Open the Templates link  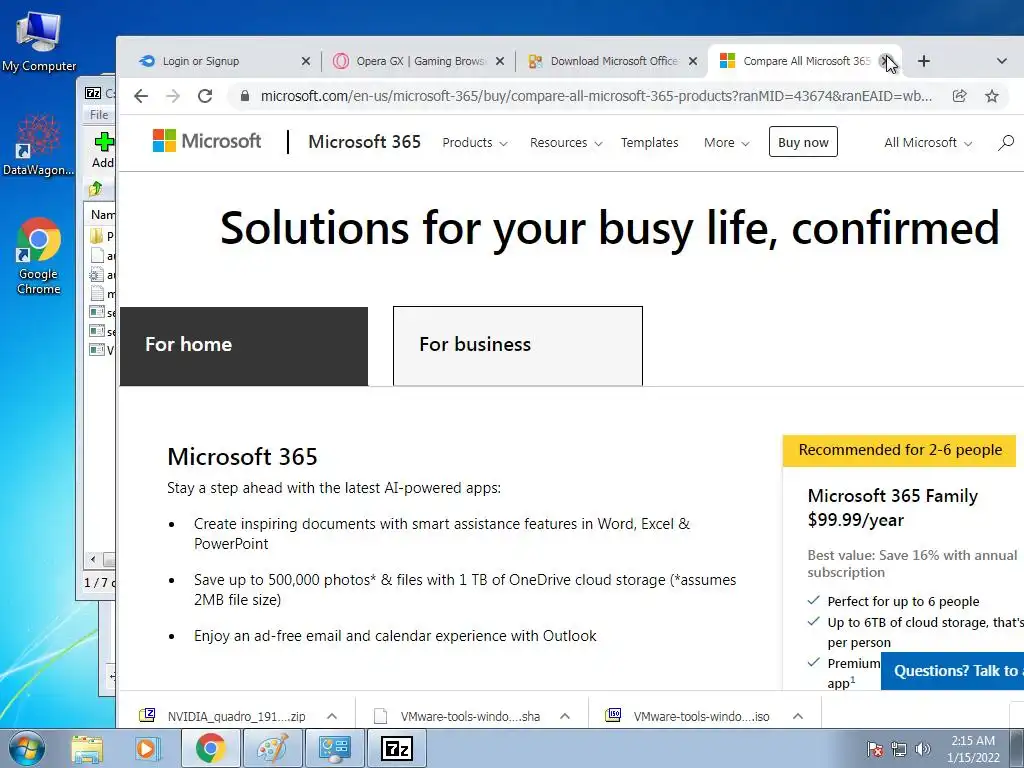[x=649, y=142]
